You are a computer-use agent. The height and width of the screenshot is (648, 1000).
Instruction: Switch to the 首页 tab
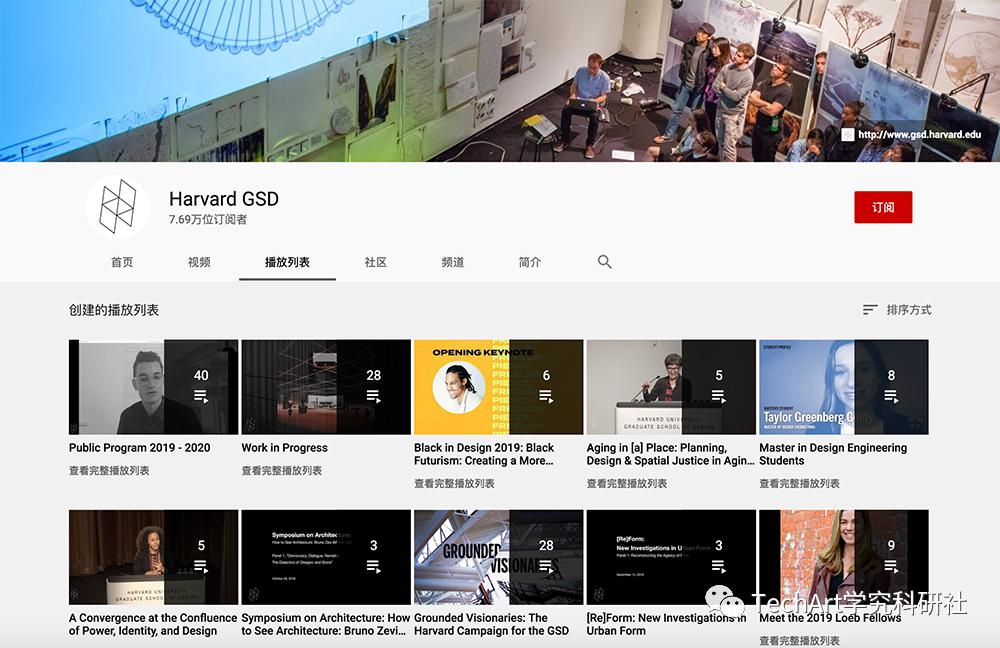coord(122,262)
